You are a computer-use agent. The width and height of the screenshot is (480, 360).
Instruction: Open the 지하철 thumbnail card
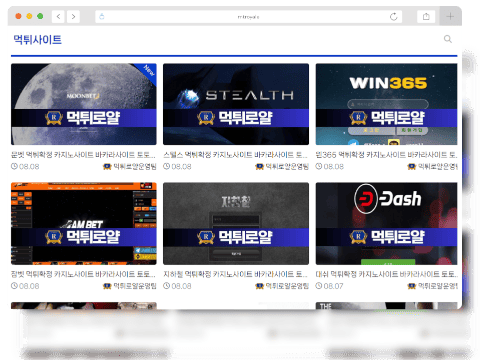coord(236,223)
